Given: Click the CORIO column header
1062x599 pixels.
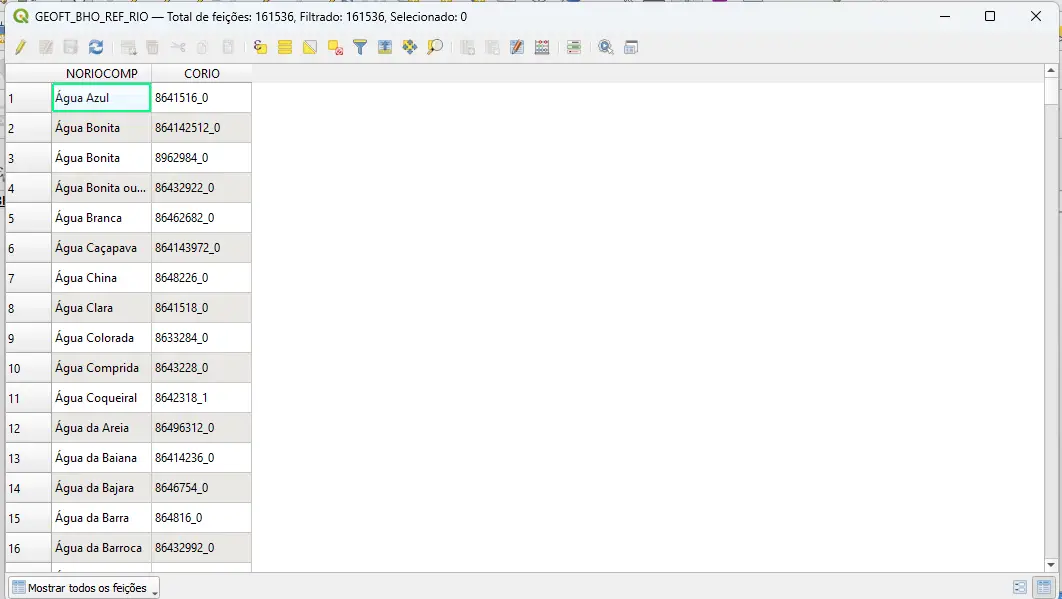Looking at the screenshot, I should (x=201, y=73).
